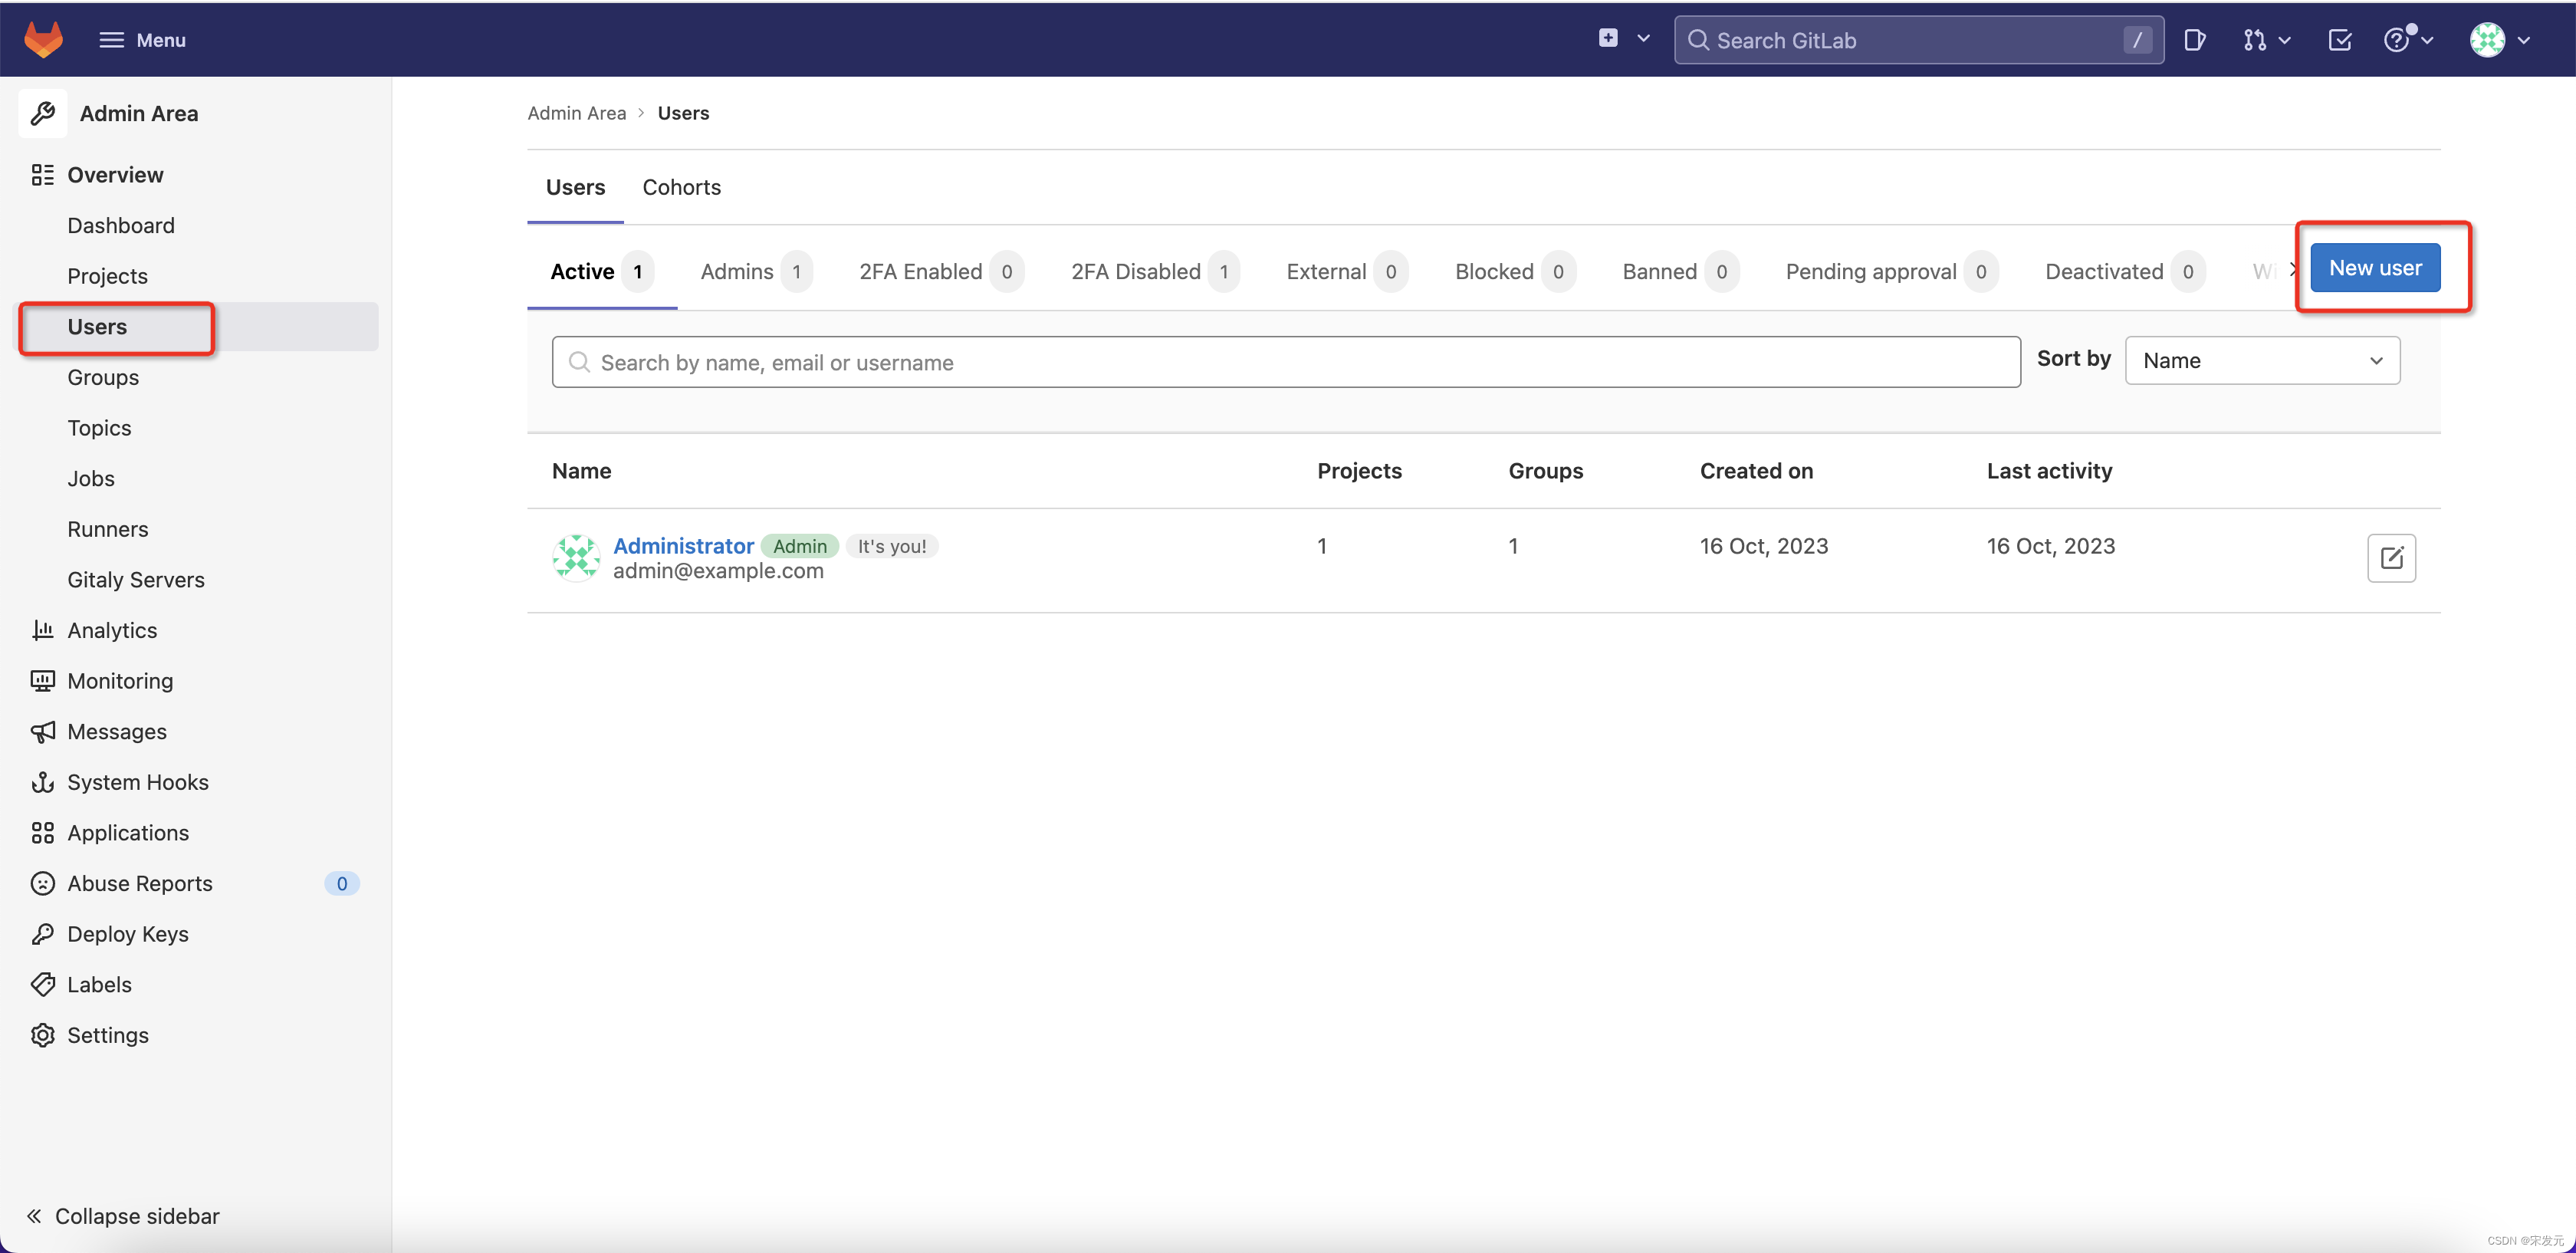2576x1253 pixels.
Task: Select the Pending approval filter tab
Action: click(1892, 272)
